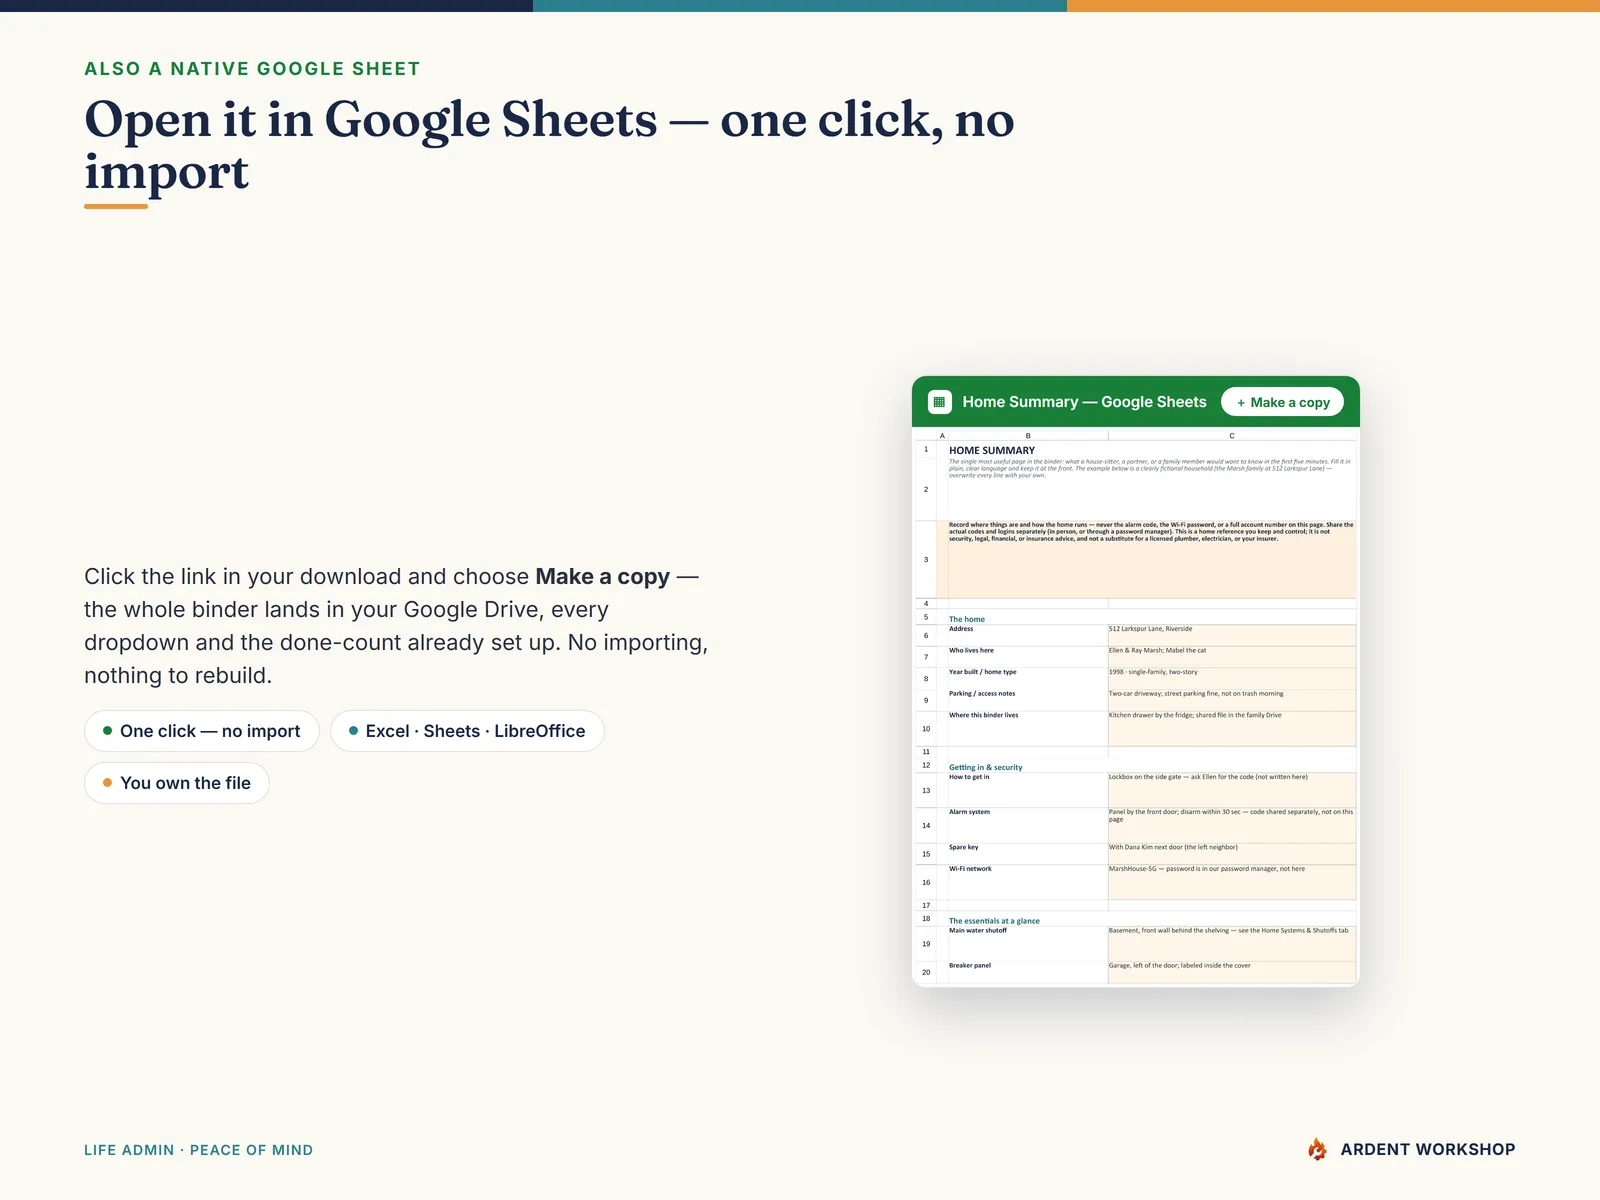Click the '1998 · single-family, two-story' cell
The height and width of the screenshot is (1200, 1600).
pyautogui.click(x=1232, y=679)
